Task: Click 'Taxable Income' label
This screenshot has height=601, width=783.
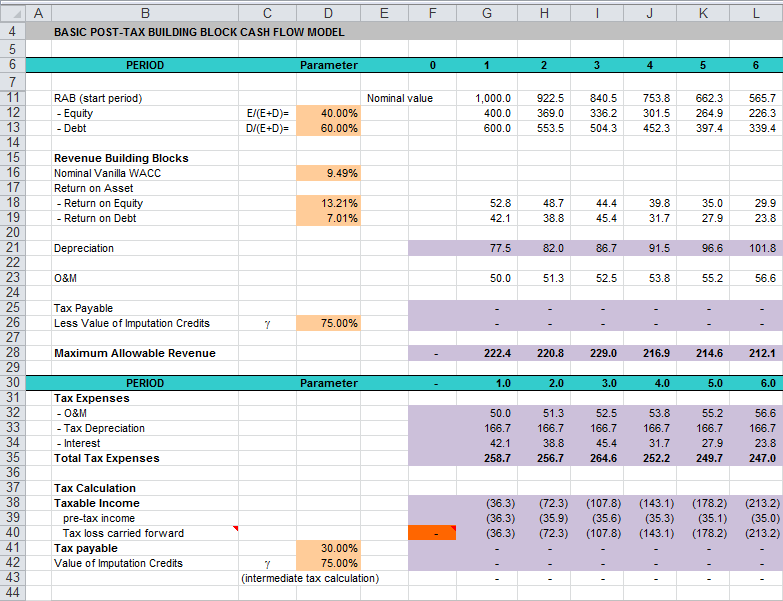Action: [x=97, y=503]
